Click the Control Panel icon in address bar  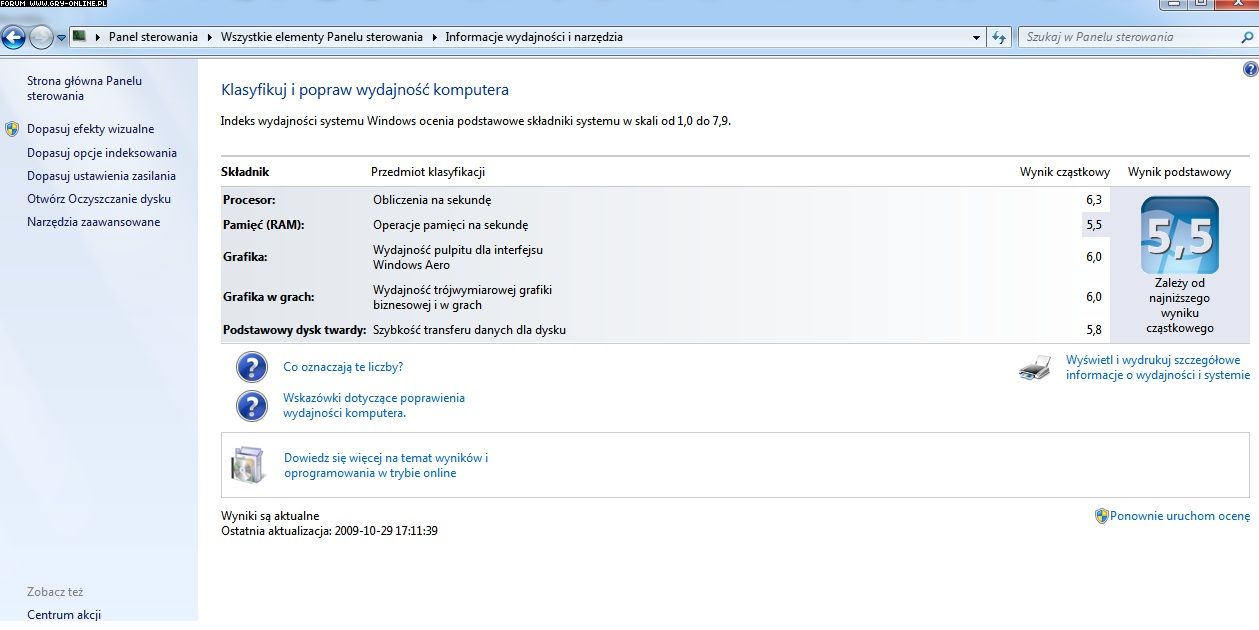(x=79, y=37)
